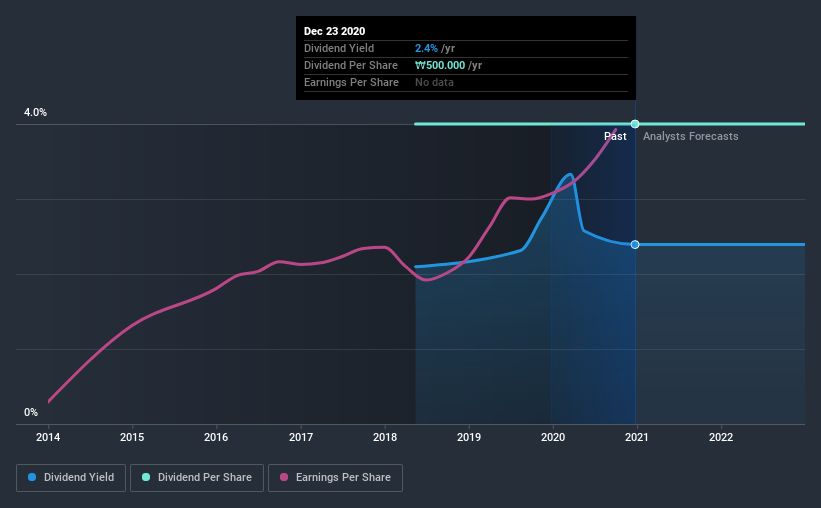This screenshot has height=508, width=821.
Task: Click the 2015 year axis label
Action: (x=132, y=437)
